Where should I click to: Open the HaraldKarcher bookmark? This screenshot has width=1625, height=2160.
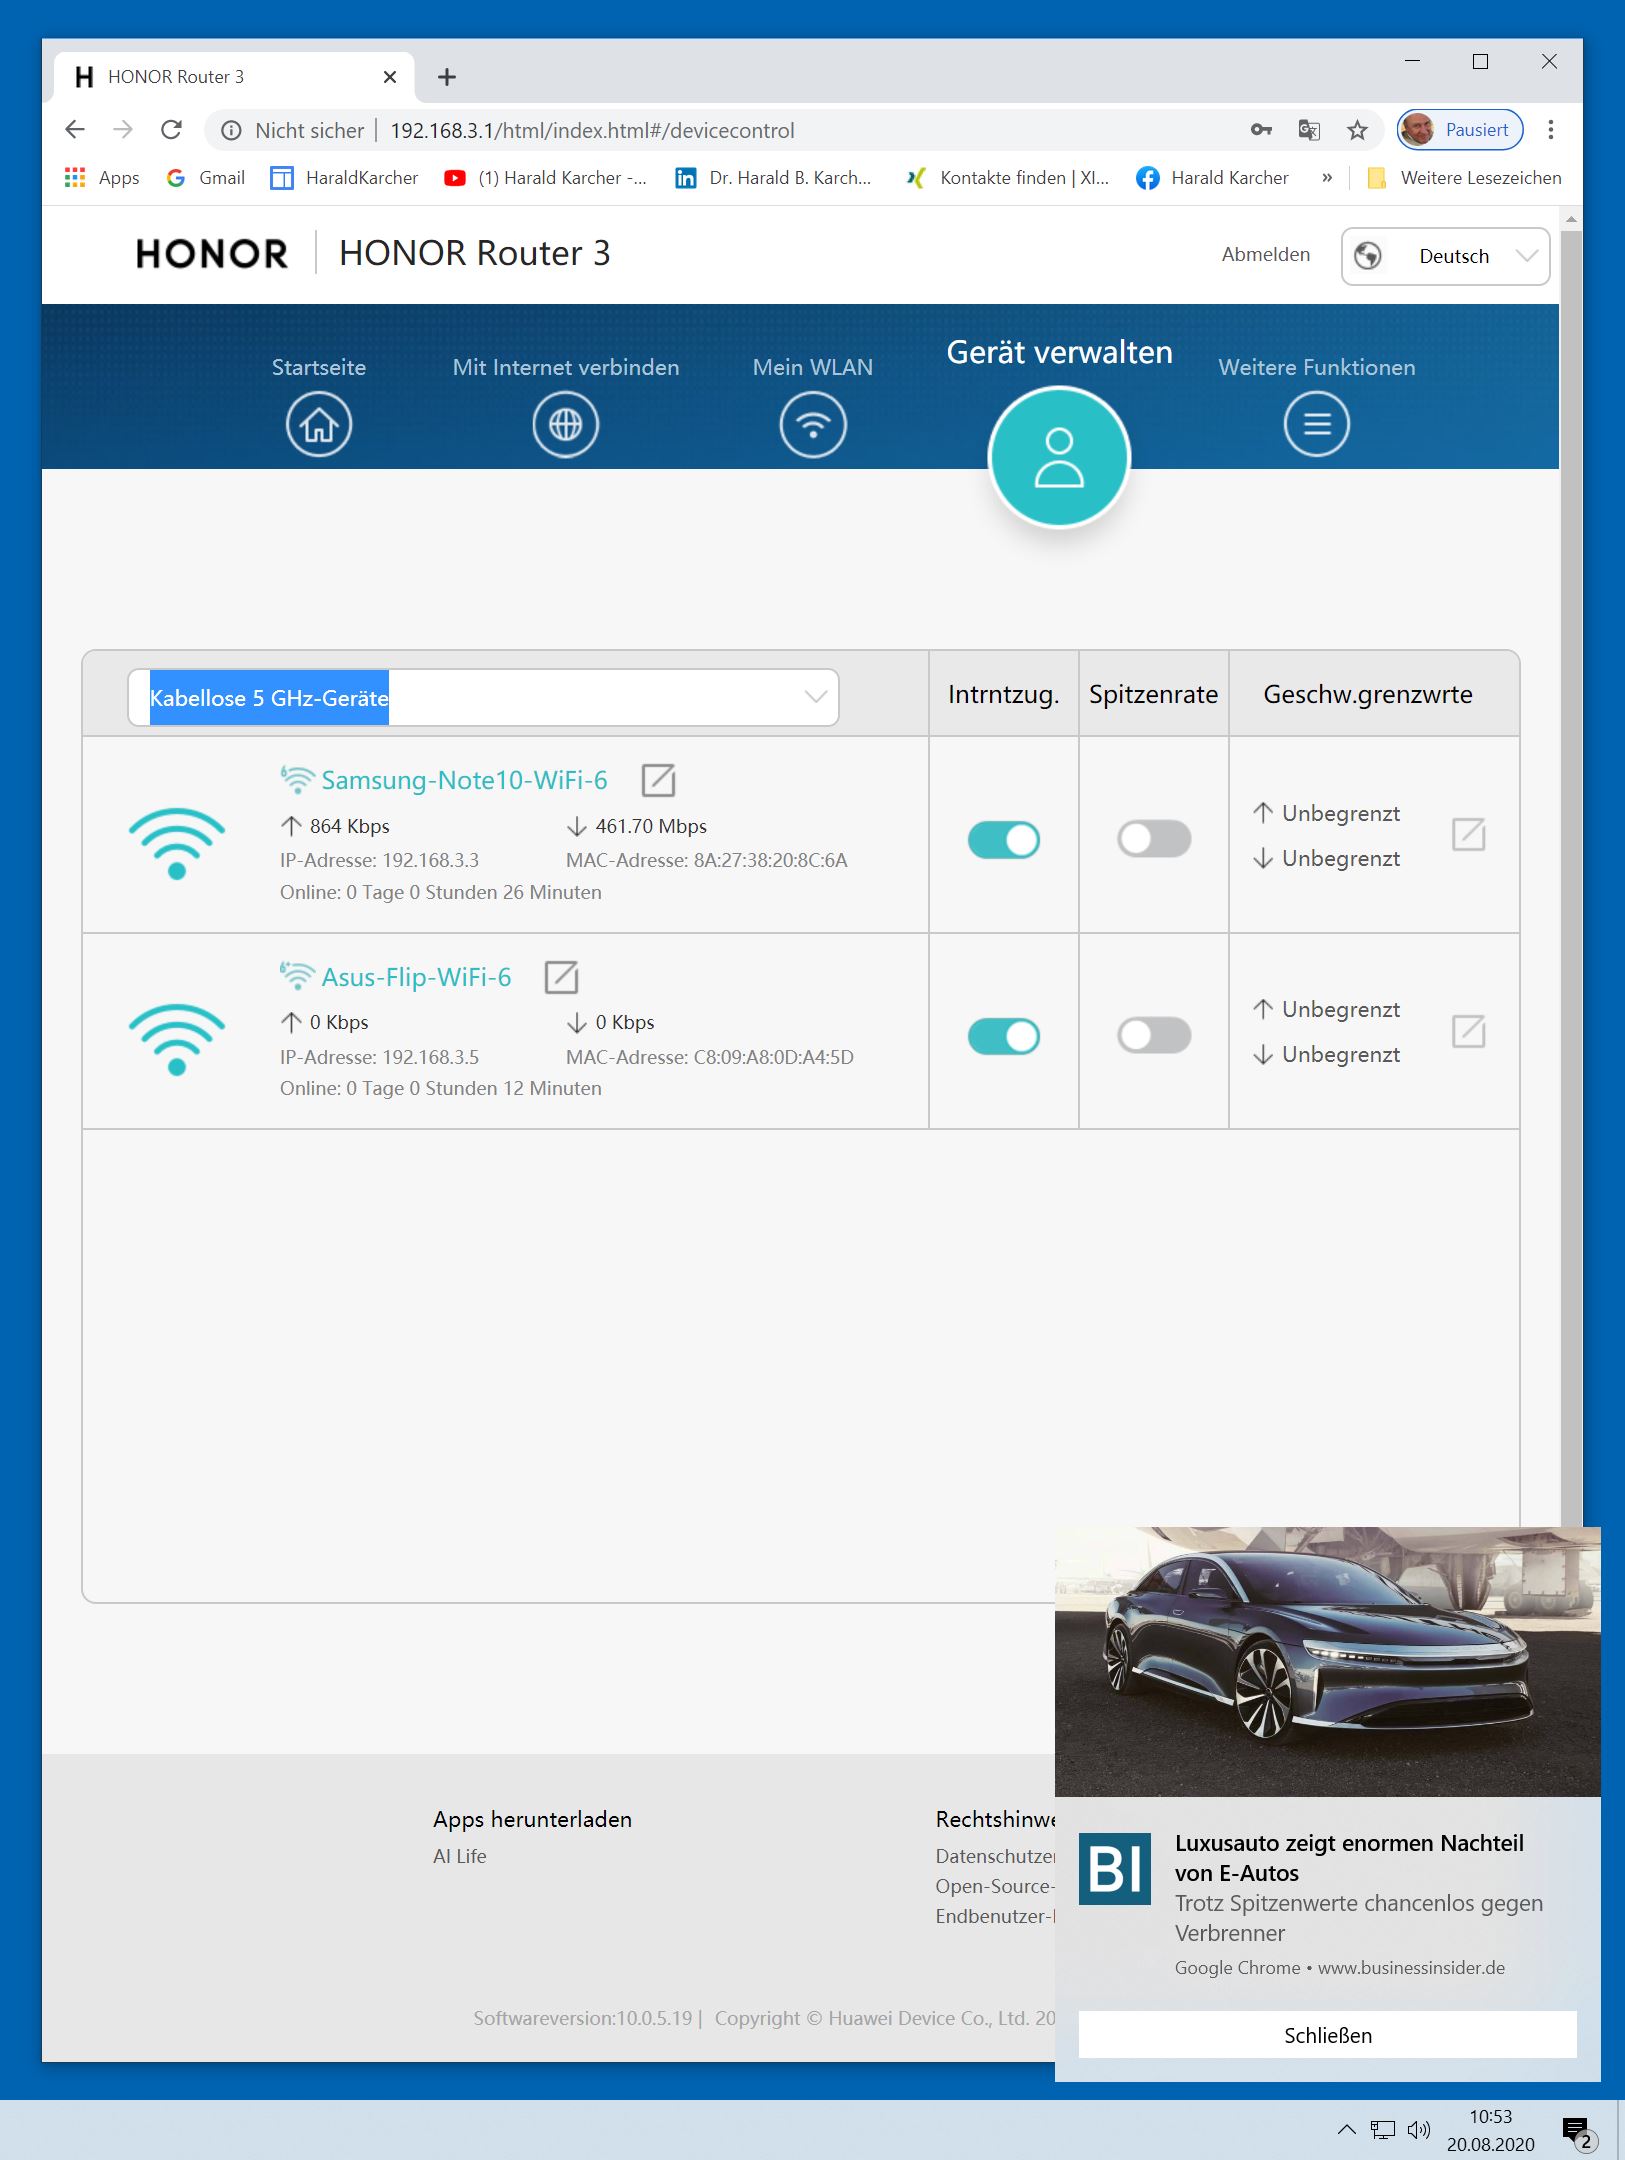point(345,178)
